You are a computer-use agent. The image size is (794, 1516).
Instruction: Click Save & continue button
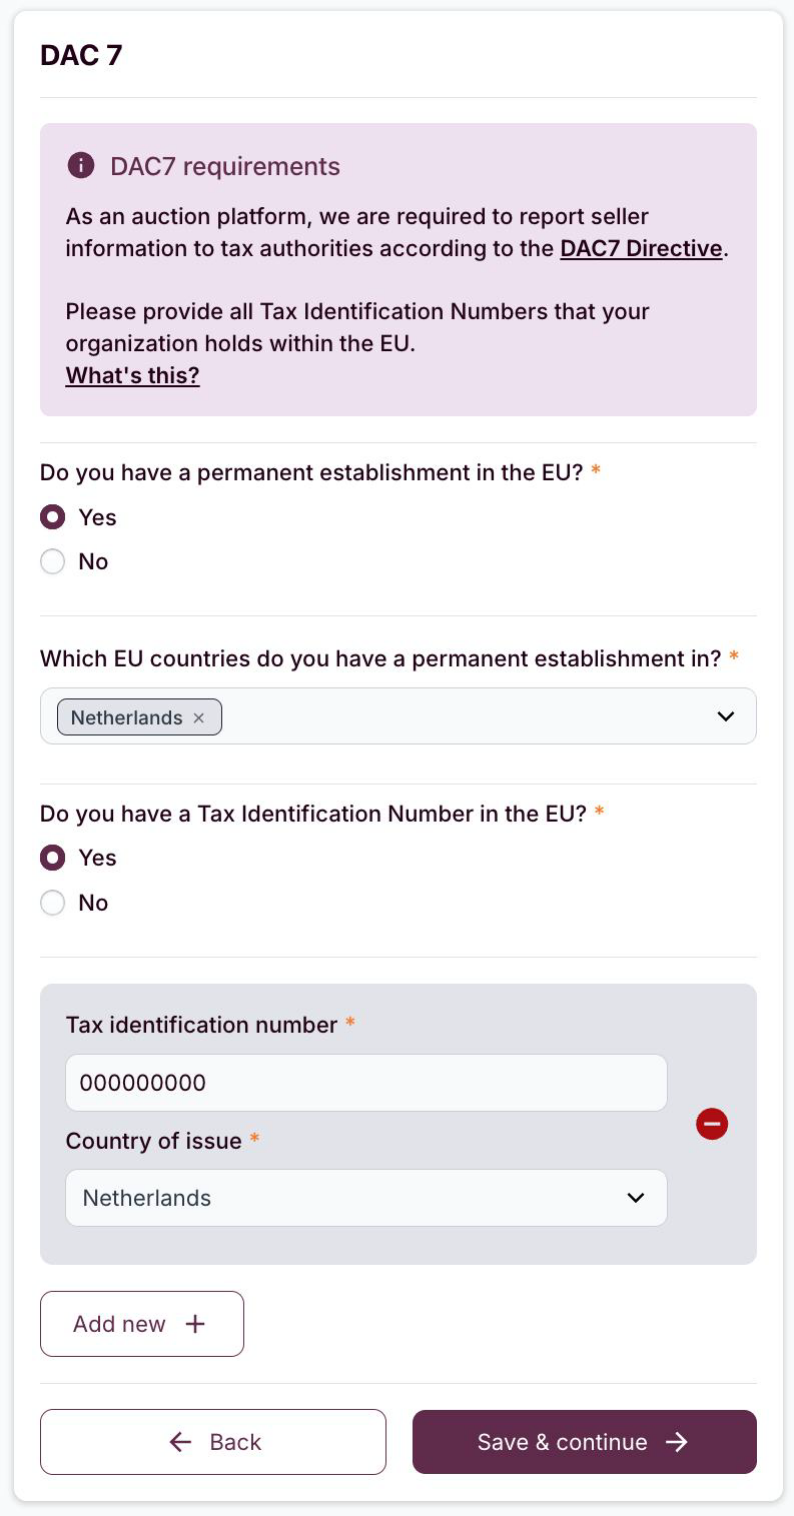click(584, 1442)
